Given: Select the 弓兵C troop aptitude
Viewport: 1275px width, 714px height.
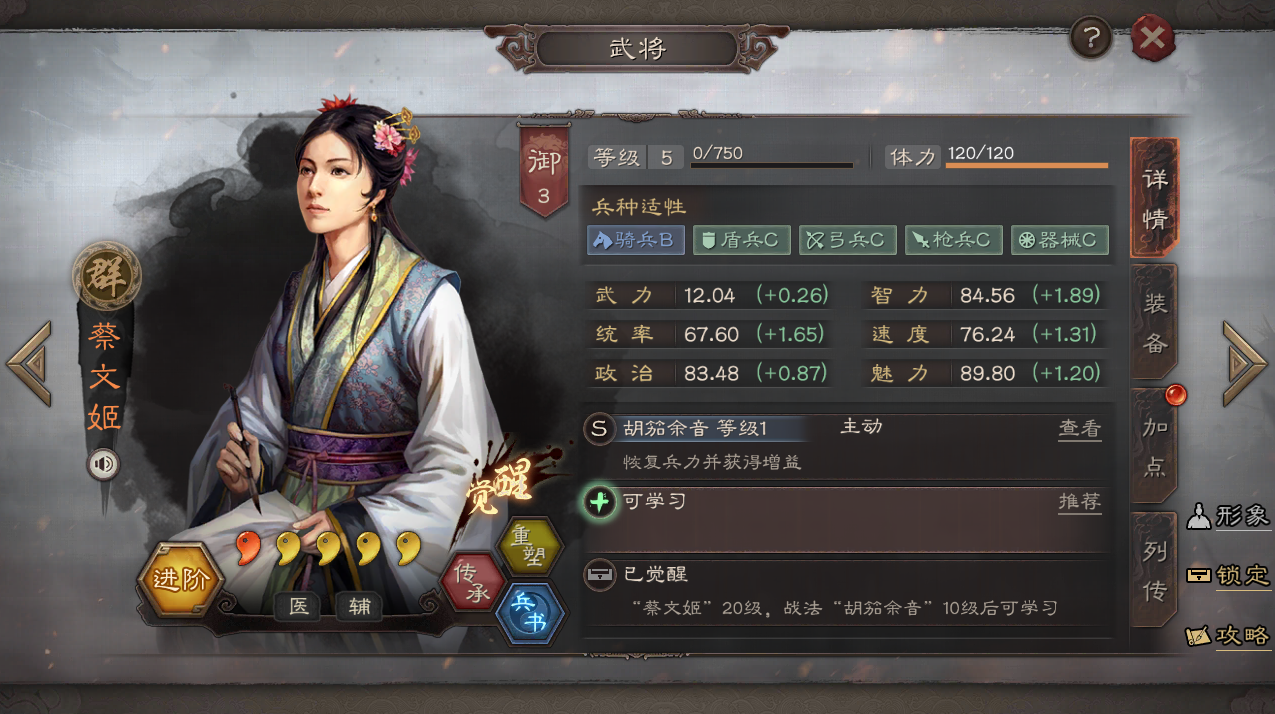Looking at the screenshot, I should [x=848, y=240].
